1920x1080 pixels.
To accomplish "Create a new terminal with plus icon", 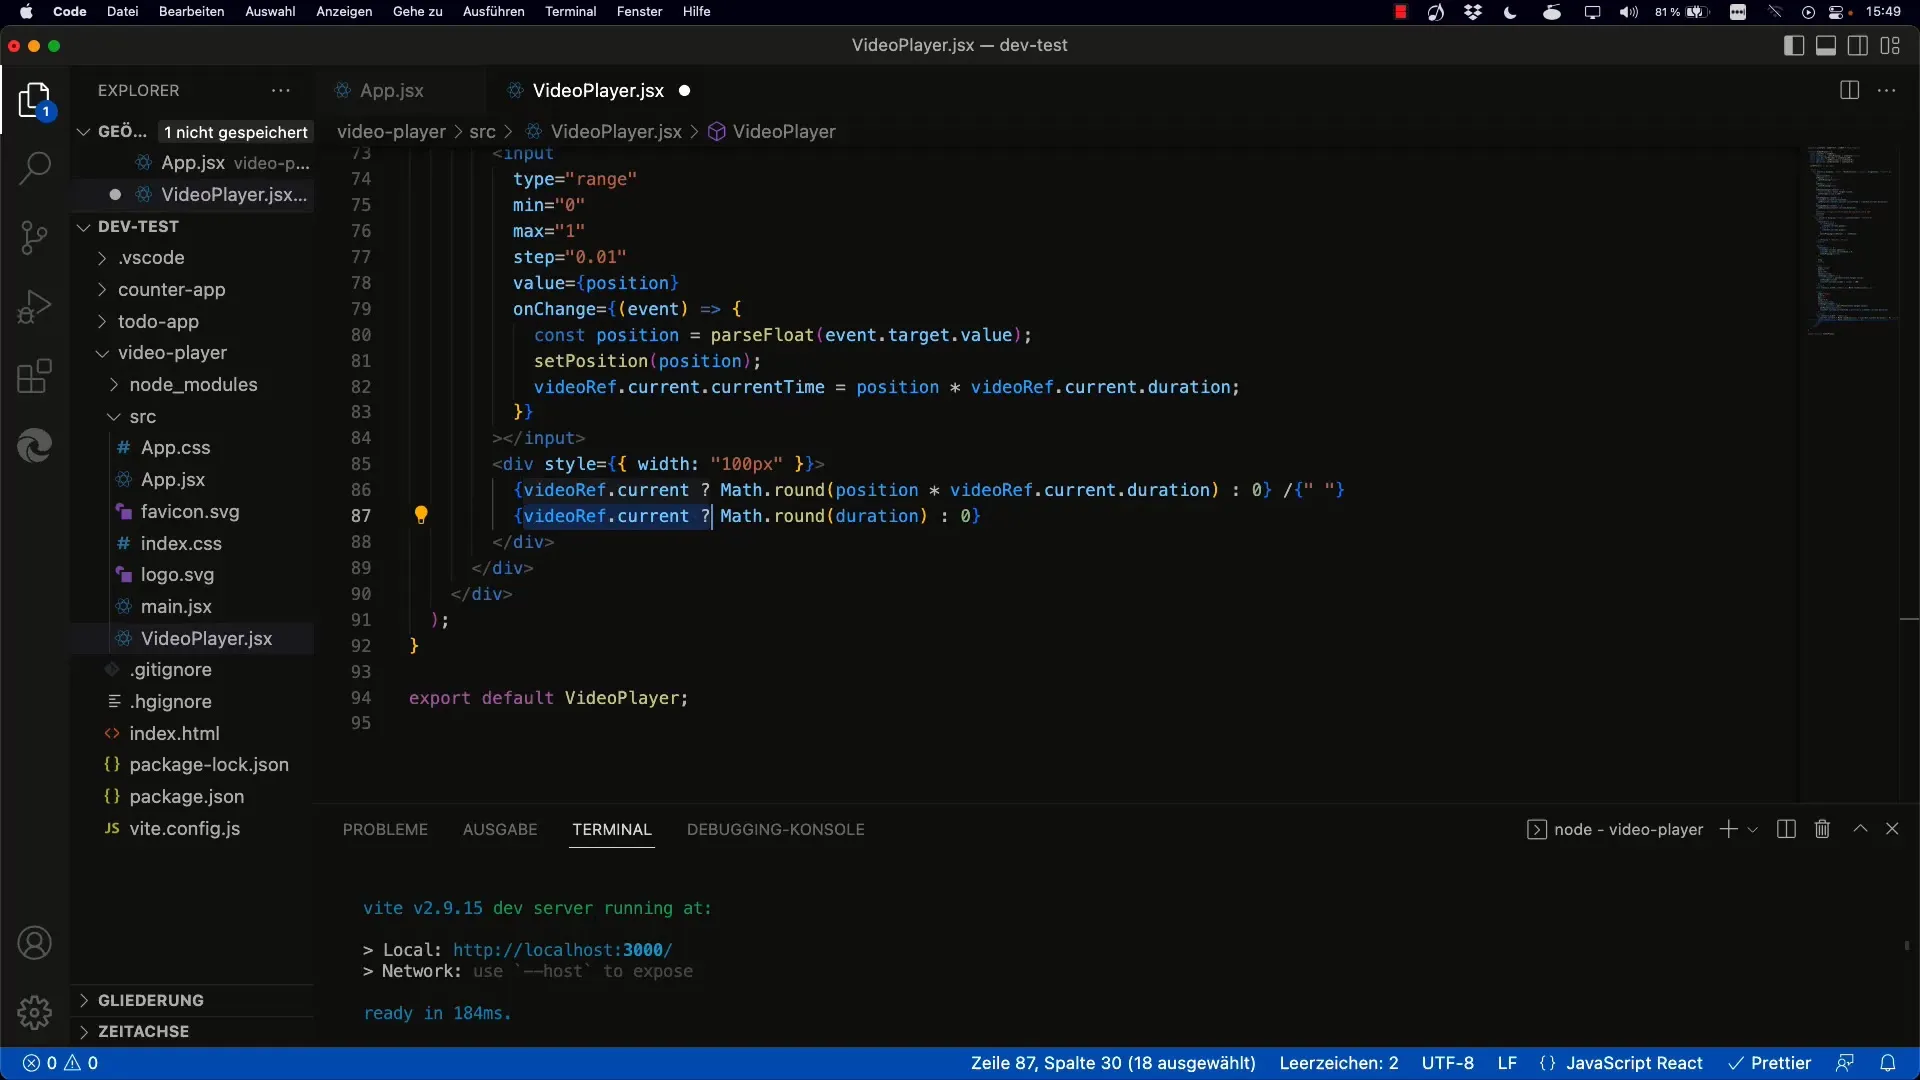I will coord(1728,829).
